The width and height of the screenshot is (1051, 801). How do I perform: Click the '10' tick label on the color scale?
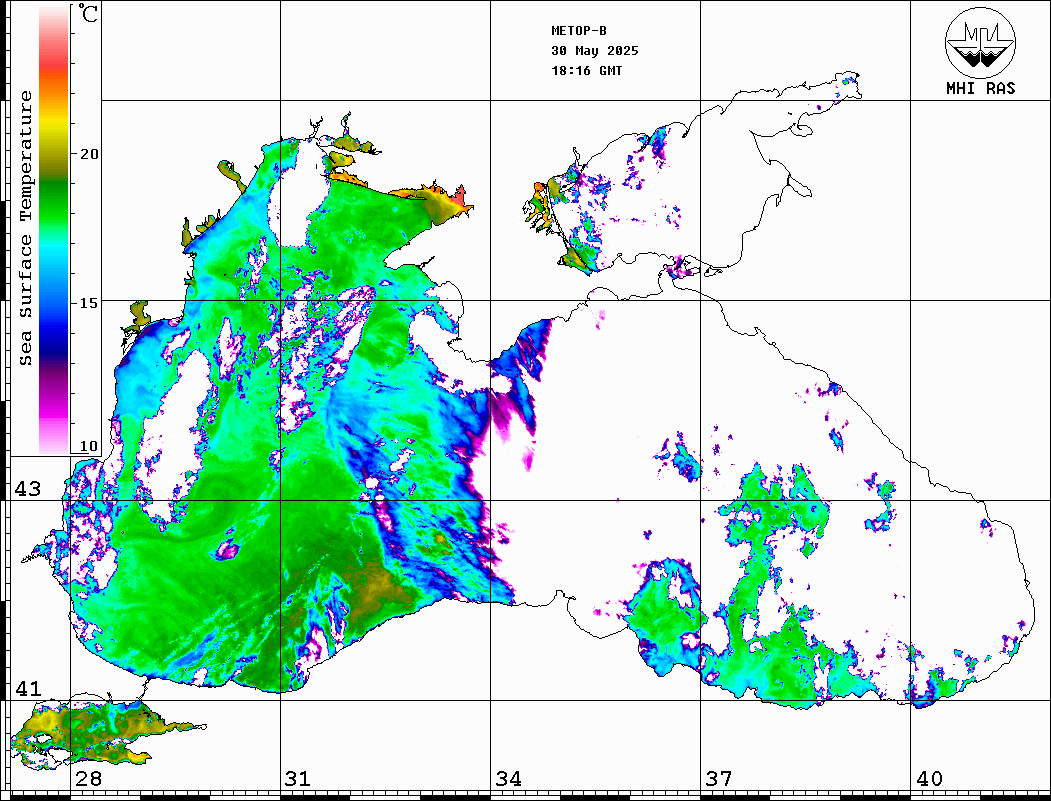tap(88, 446)
